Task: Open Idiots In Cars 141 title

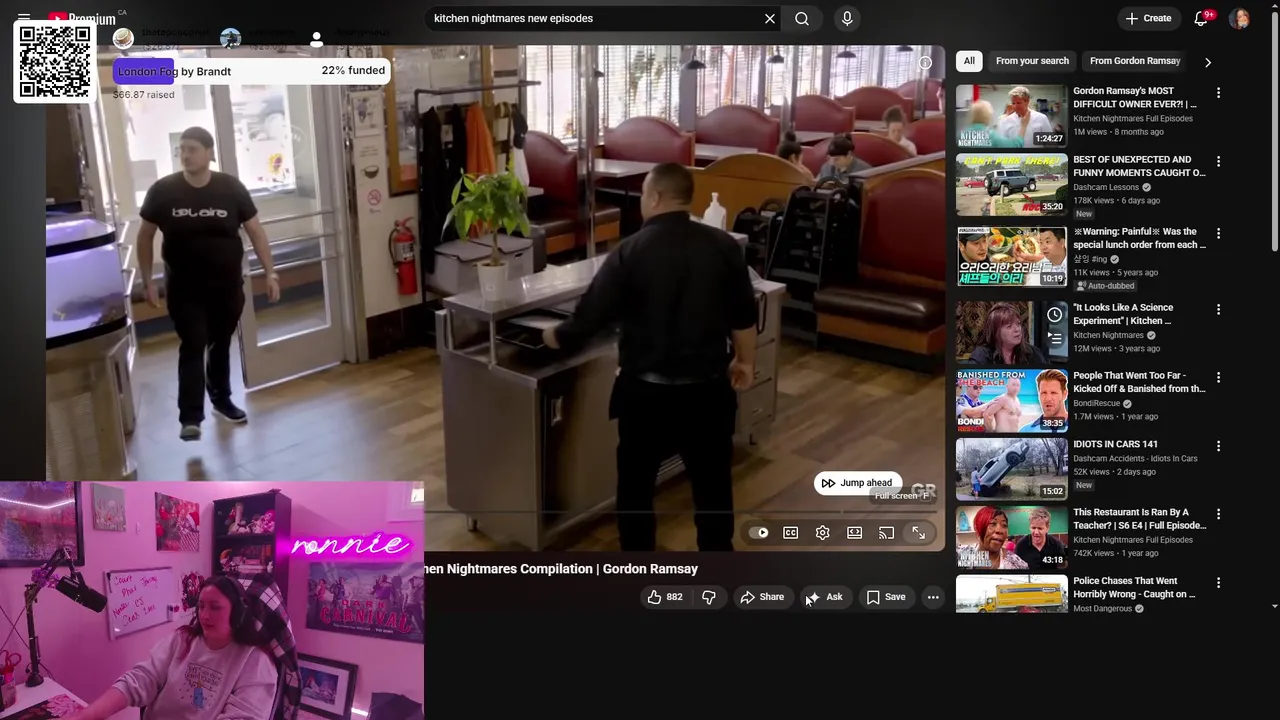Action: [1115, 444]
